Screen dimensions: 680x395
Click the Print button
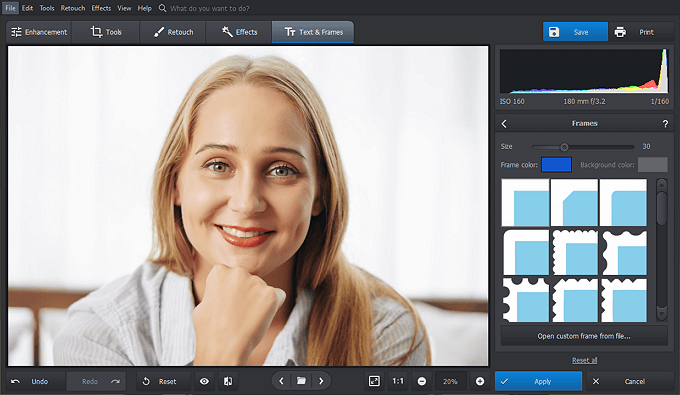point(641,32)
